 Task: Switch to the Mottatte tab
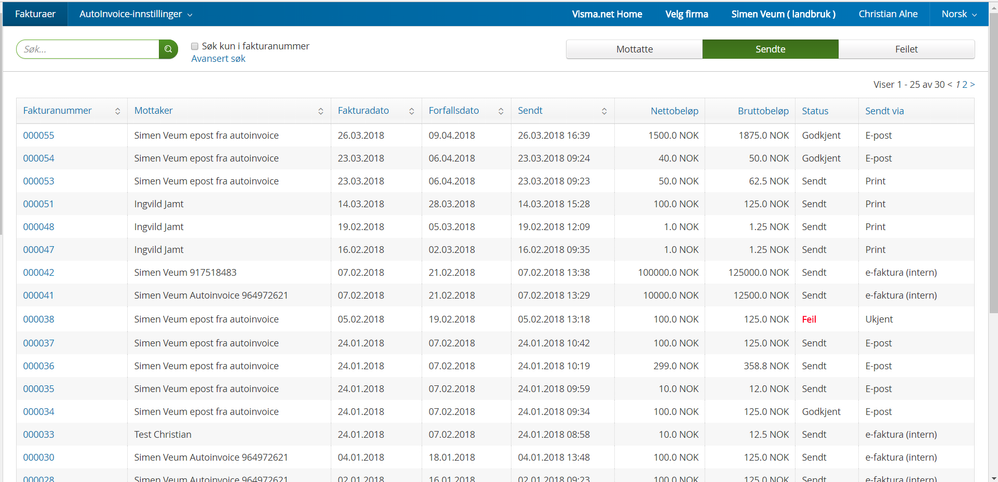tap(634, 49)
